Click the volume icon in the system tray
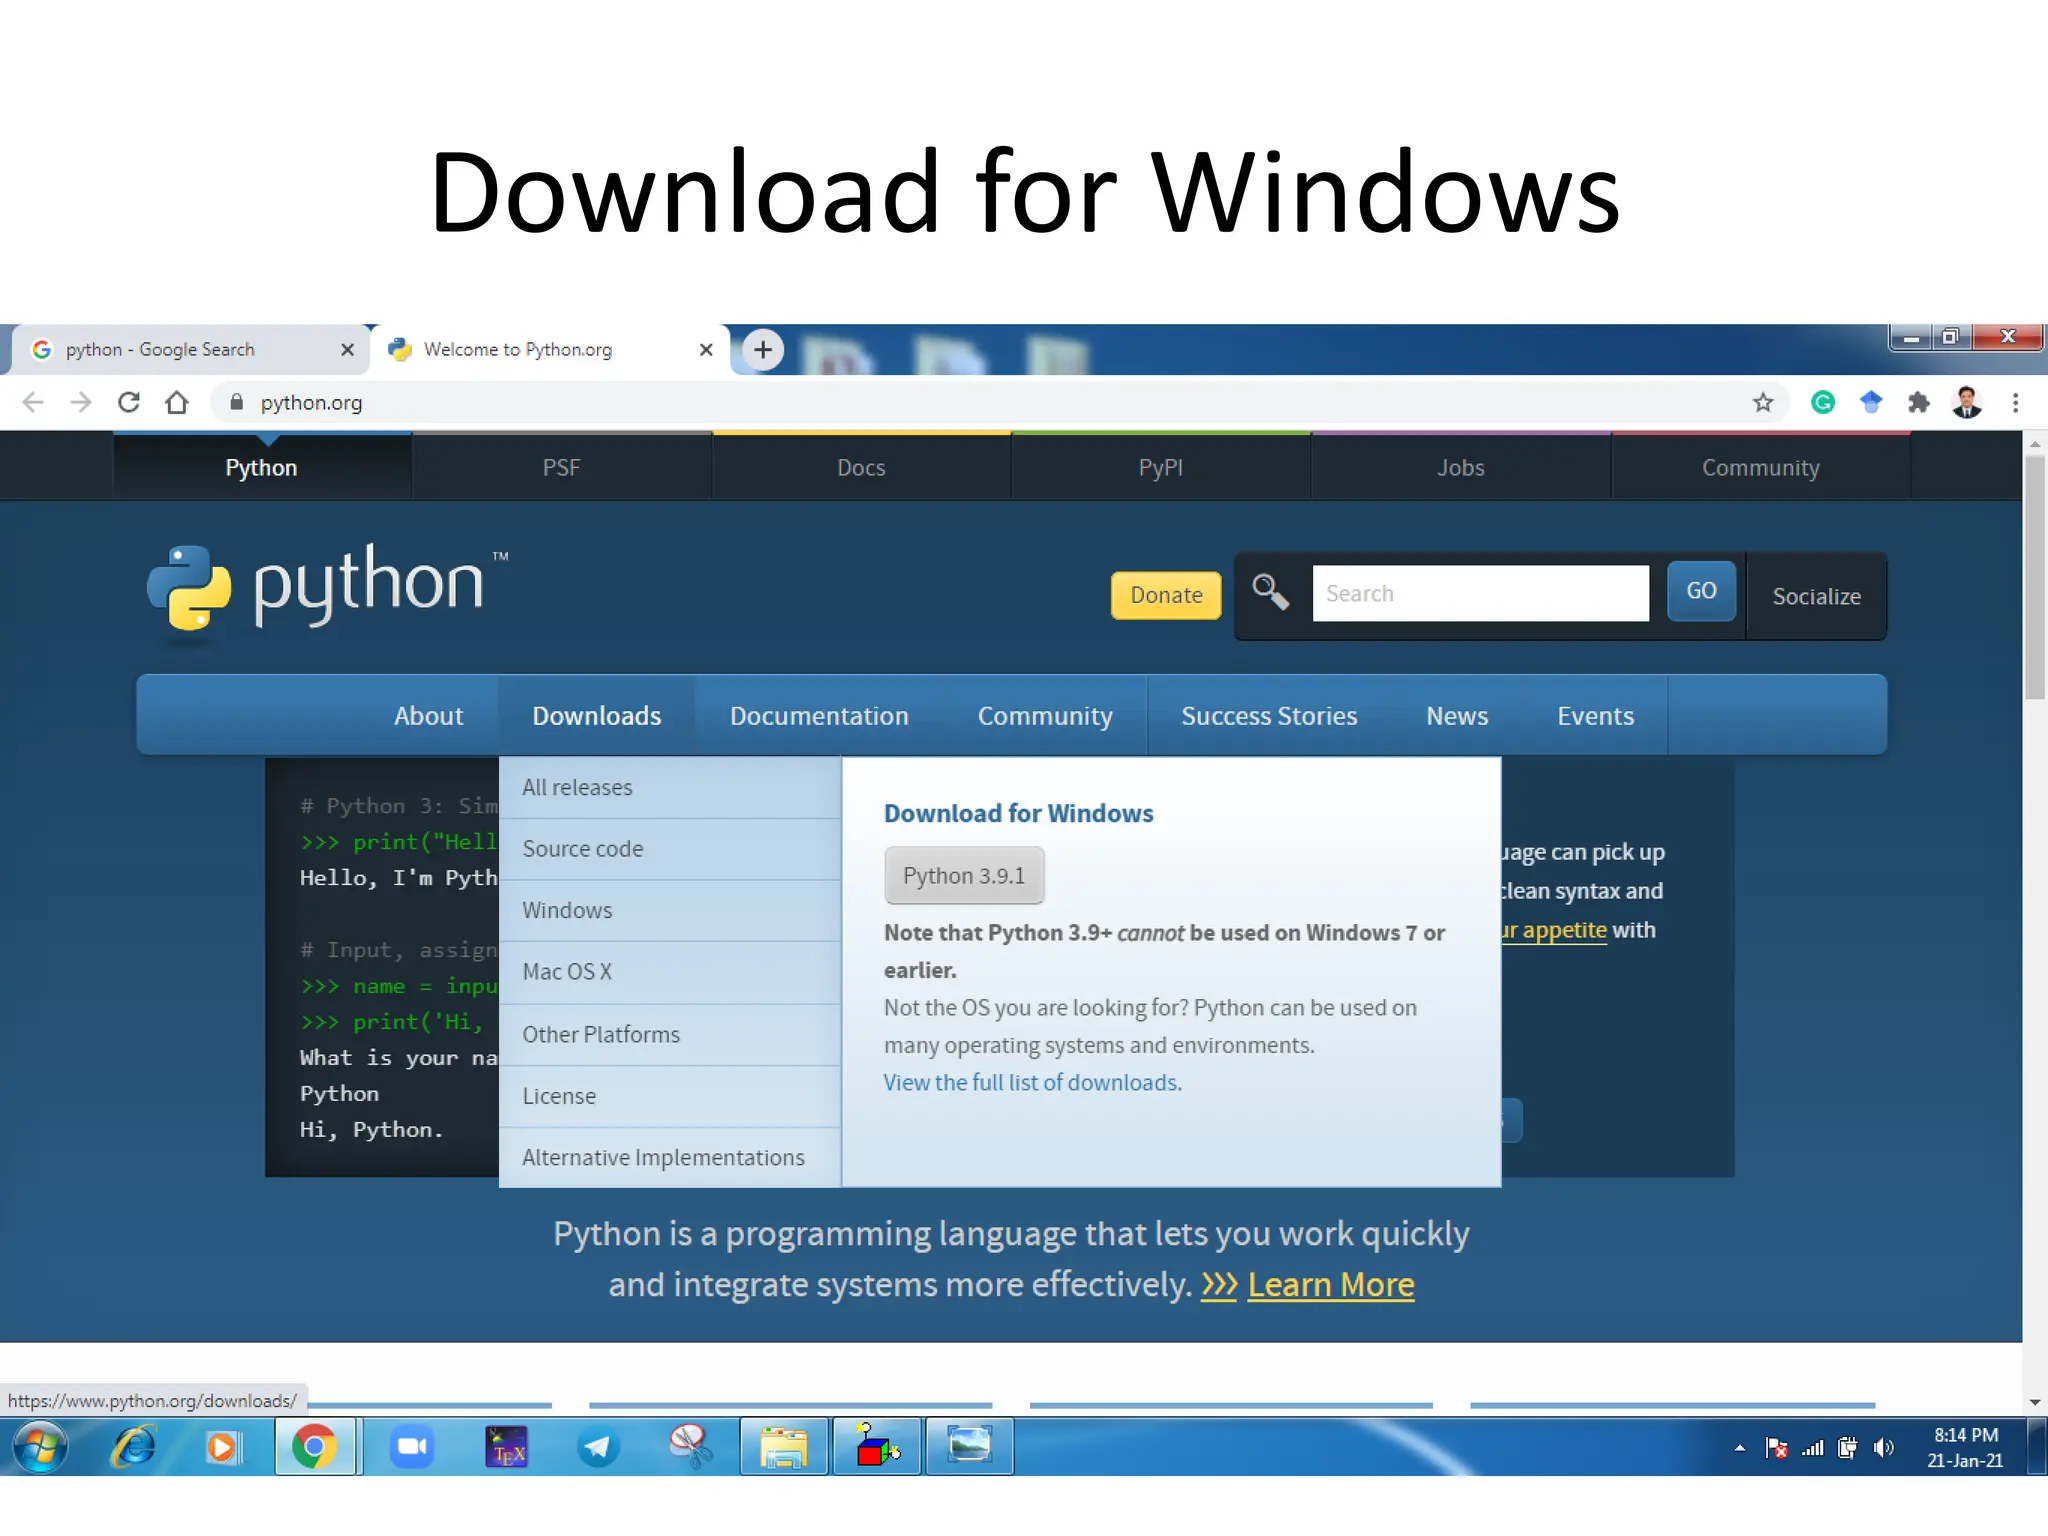Screen dimensions: 2048x1536 click(x=1883, y=1448)
